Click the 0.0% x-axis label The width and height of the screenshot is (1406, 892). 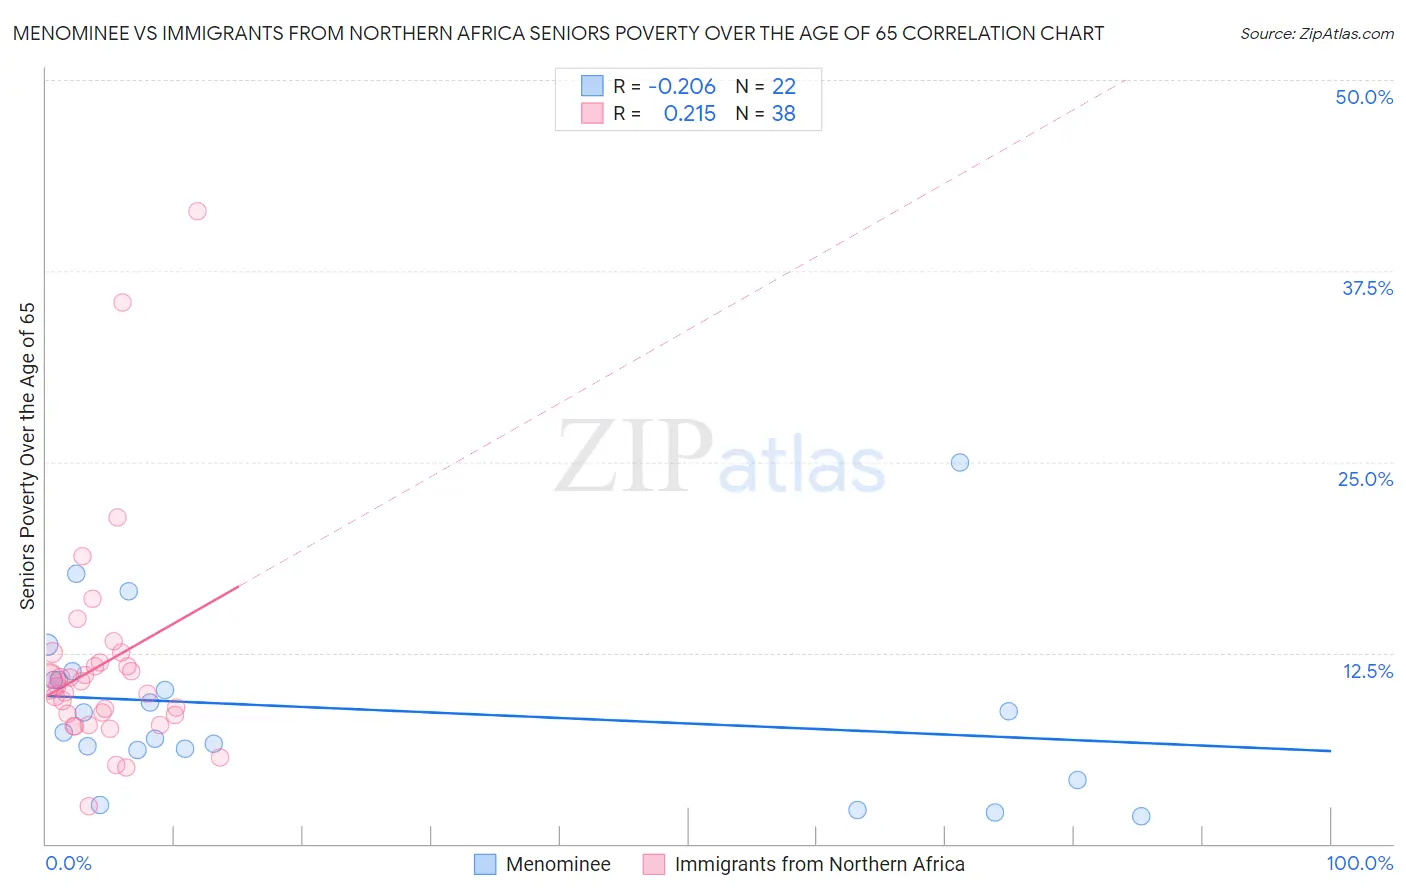[x=68, y=863]
